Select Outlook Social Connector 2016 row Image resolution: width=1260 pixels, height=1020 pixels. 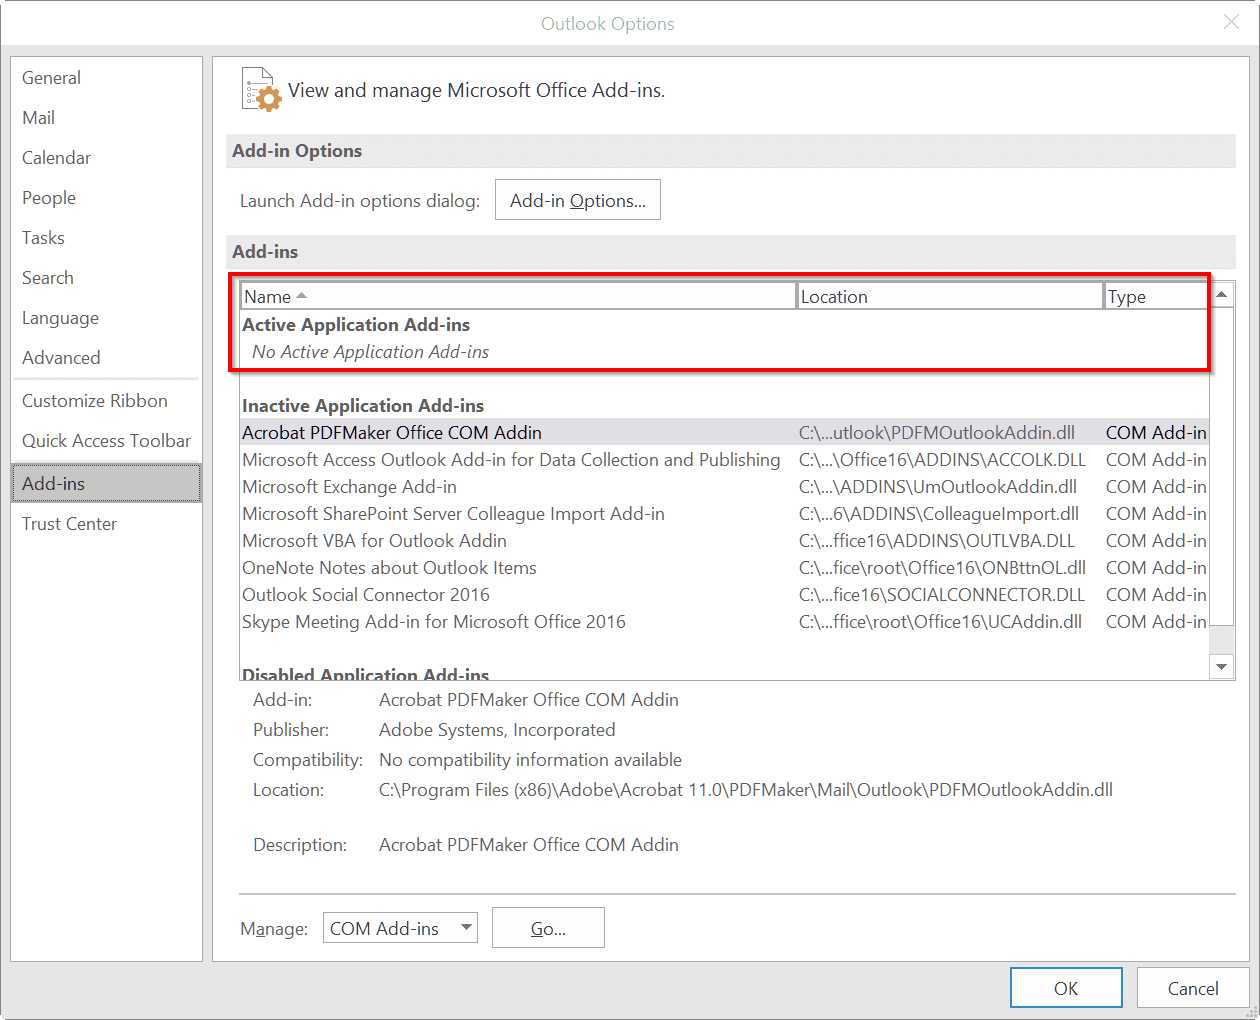coord(724,595)
